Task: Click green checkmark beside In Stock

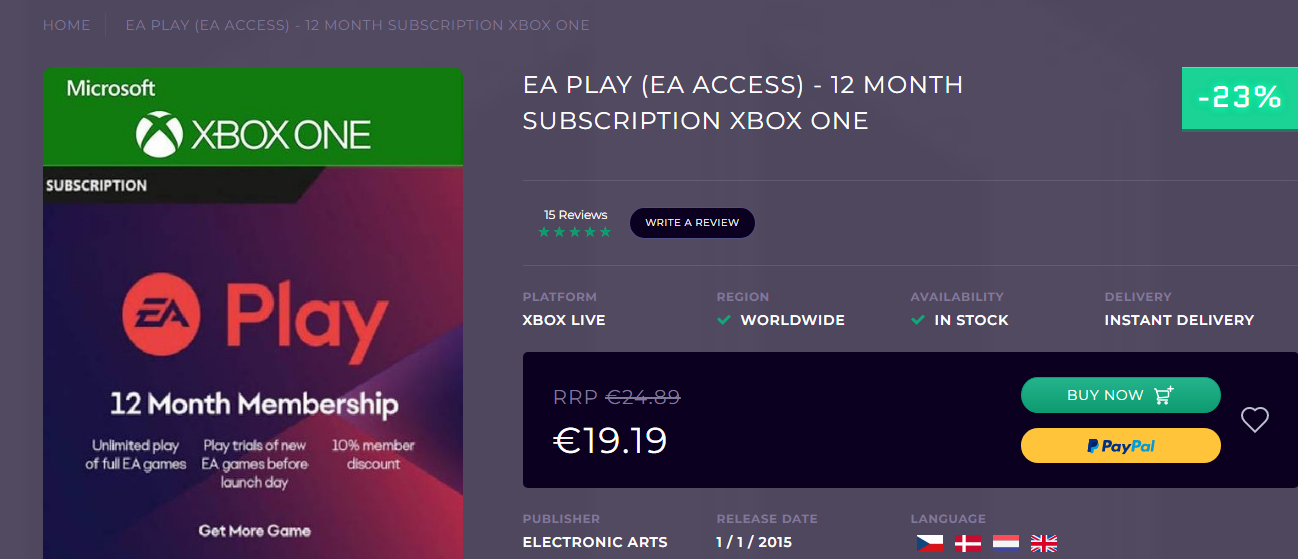Action: (x=917, y=320)
